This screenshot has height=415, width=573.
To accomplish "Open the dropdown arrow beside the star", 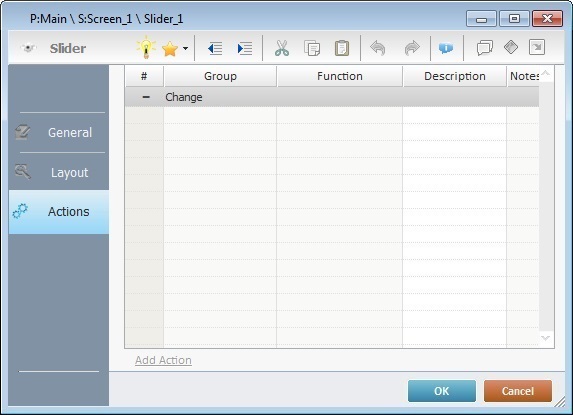I will pos(186,49).
